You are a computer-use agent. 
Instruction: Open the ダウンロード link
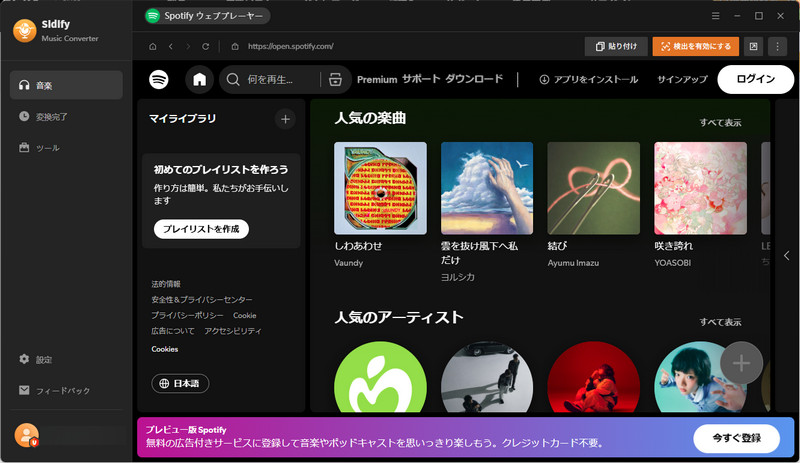click(x=474, y=79)
